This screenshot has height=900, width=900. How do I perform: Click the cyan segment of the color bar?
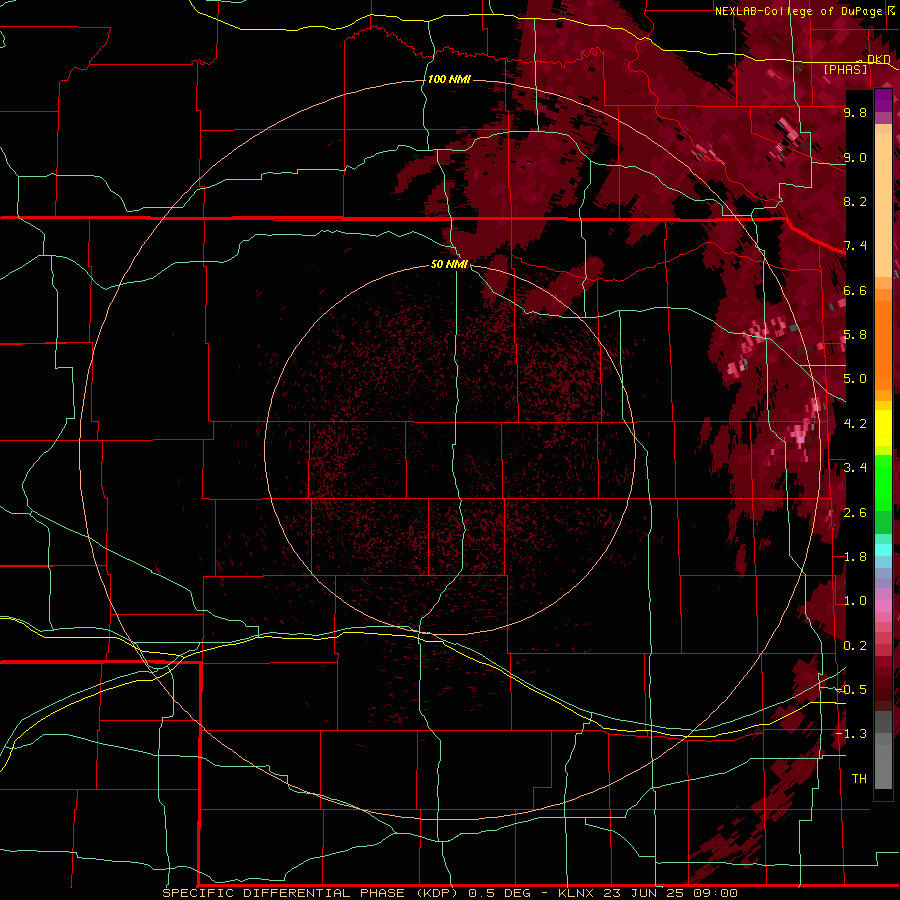pos(883,550)
